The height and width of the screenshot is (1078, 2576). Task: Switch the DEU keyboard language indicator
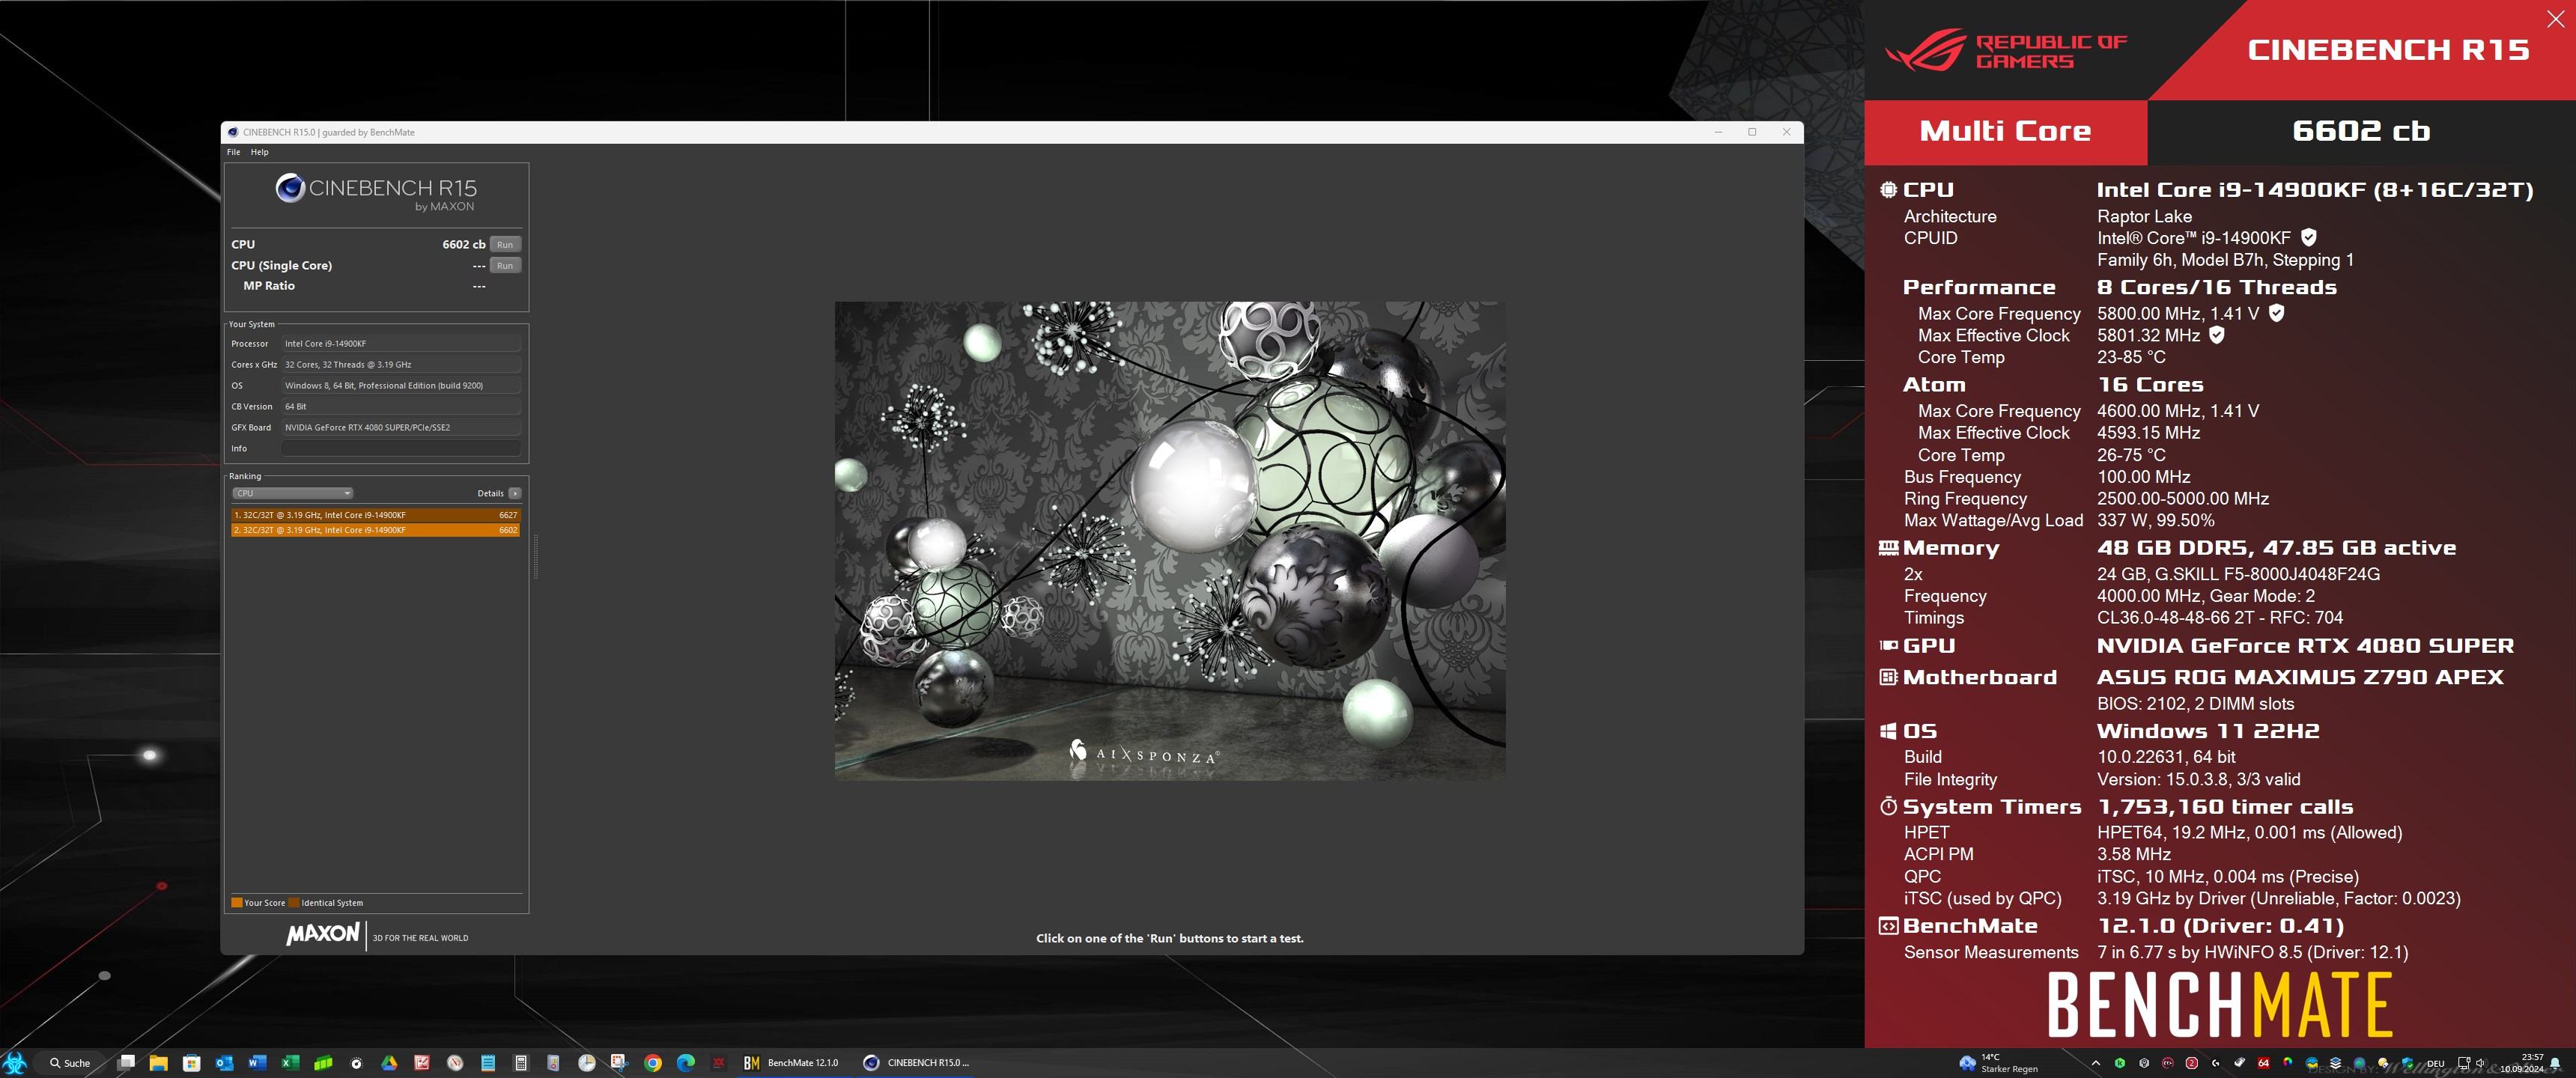[x=2436, y=1064]
